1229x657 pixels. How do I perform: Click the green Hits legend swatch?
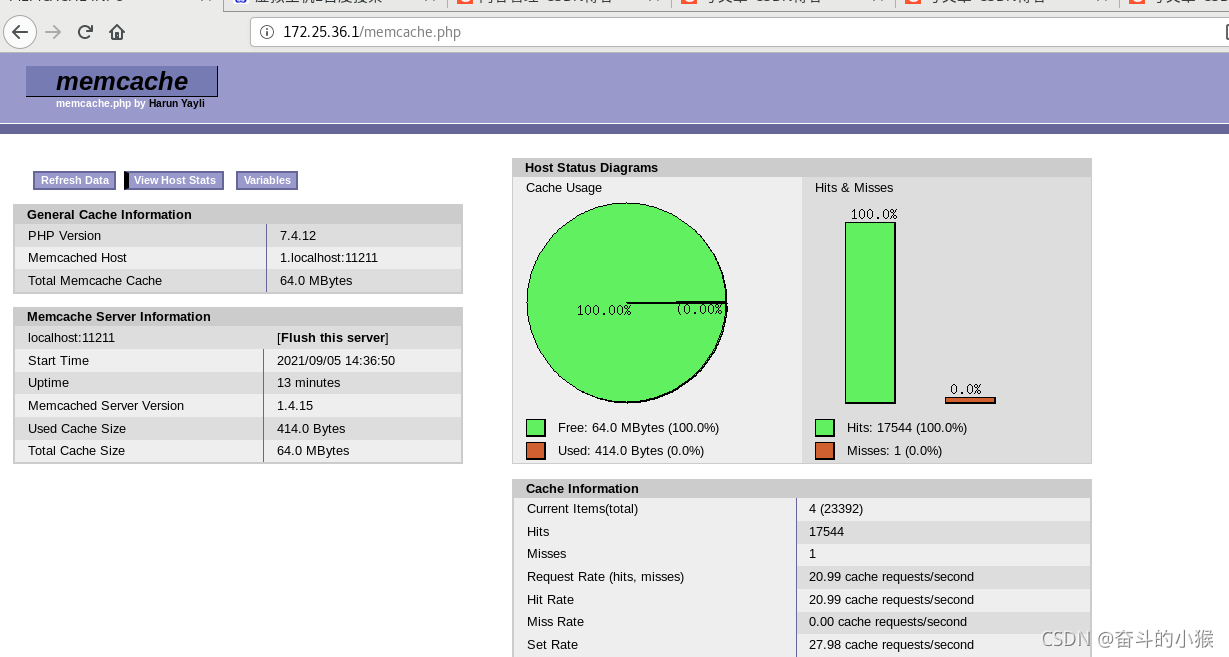[824, 428]
